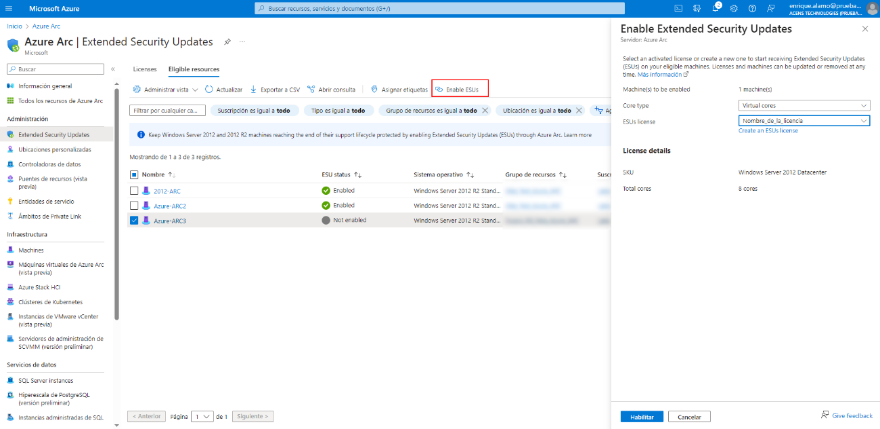Launch Cloud Shell from the top bar
This screenshot has width=880, height=429.
tap(679, 8)
